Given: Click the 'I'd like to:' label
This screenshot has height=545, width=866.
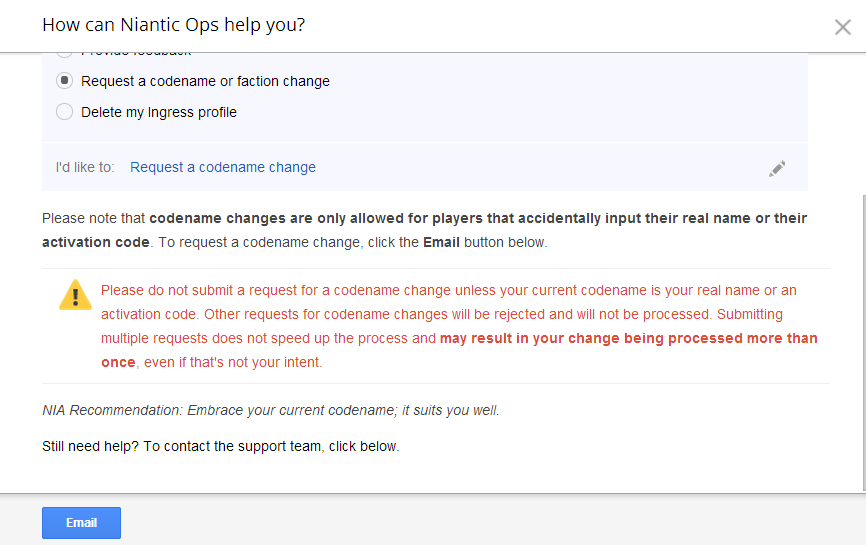Looking at the screenshot, I should (85, 167).
